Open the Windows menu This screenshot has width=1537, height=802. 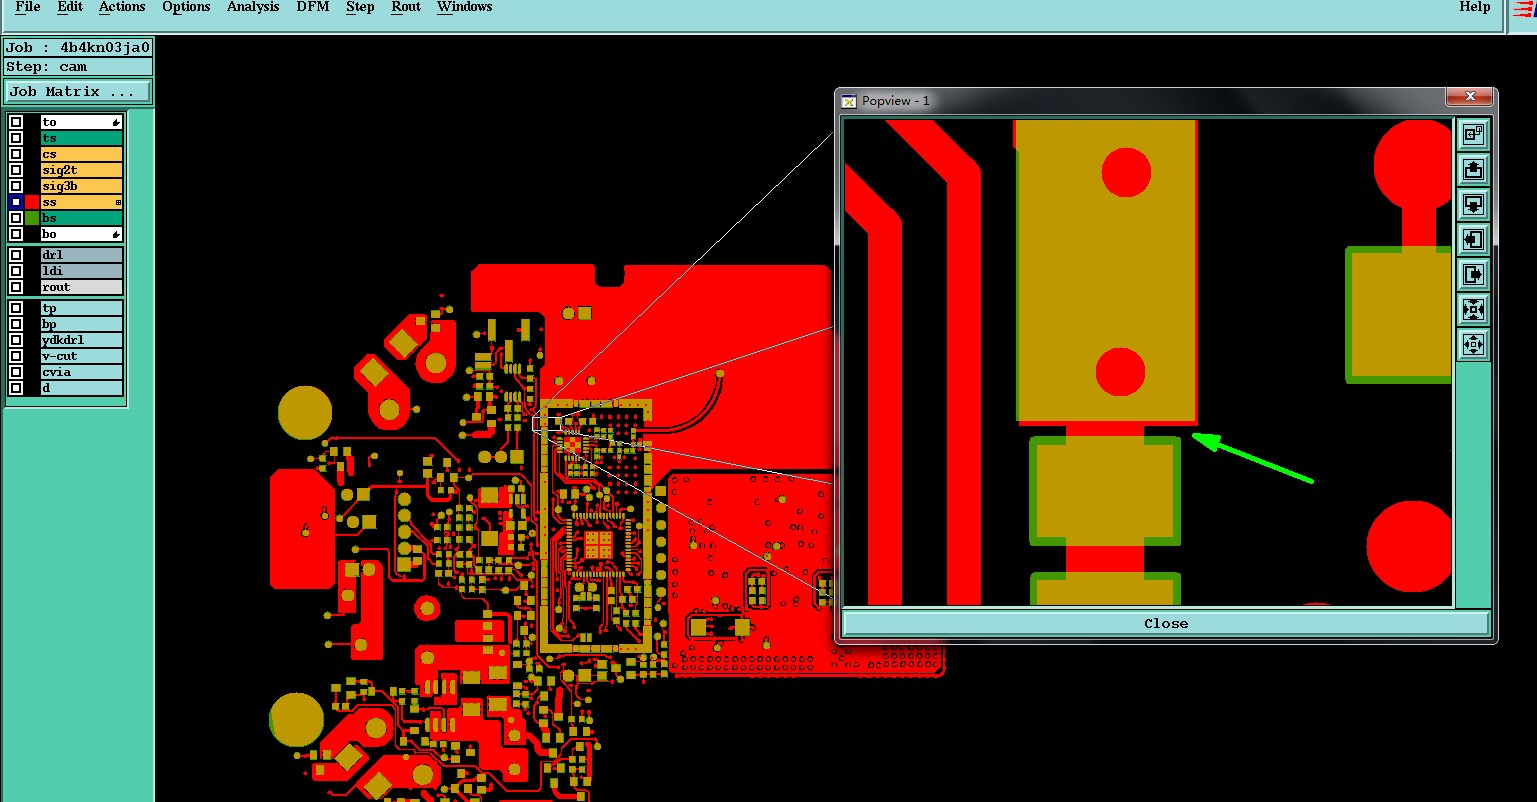click(465, 7)
